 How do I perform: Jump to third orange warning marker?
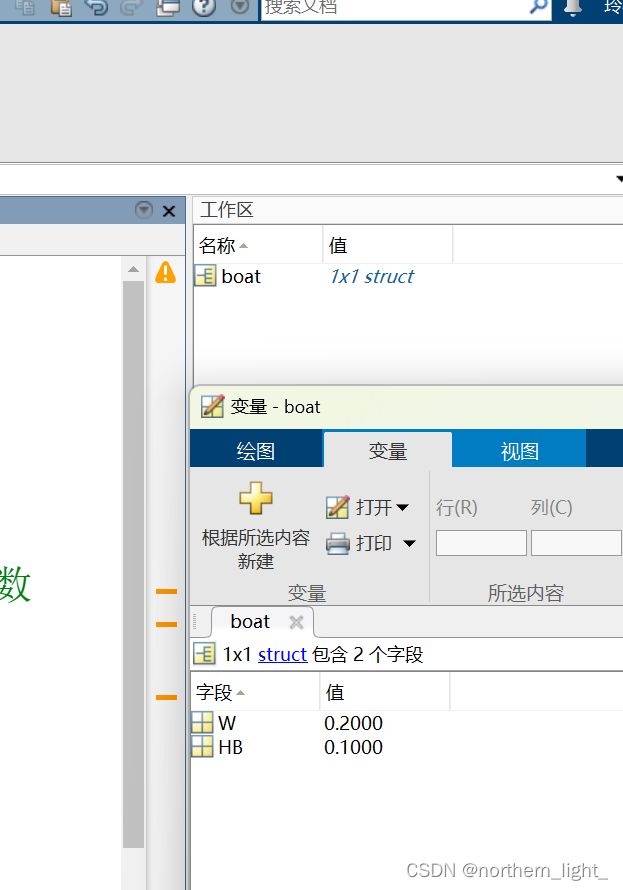tap(166, 697)
